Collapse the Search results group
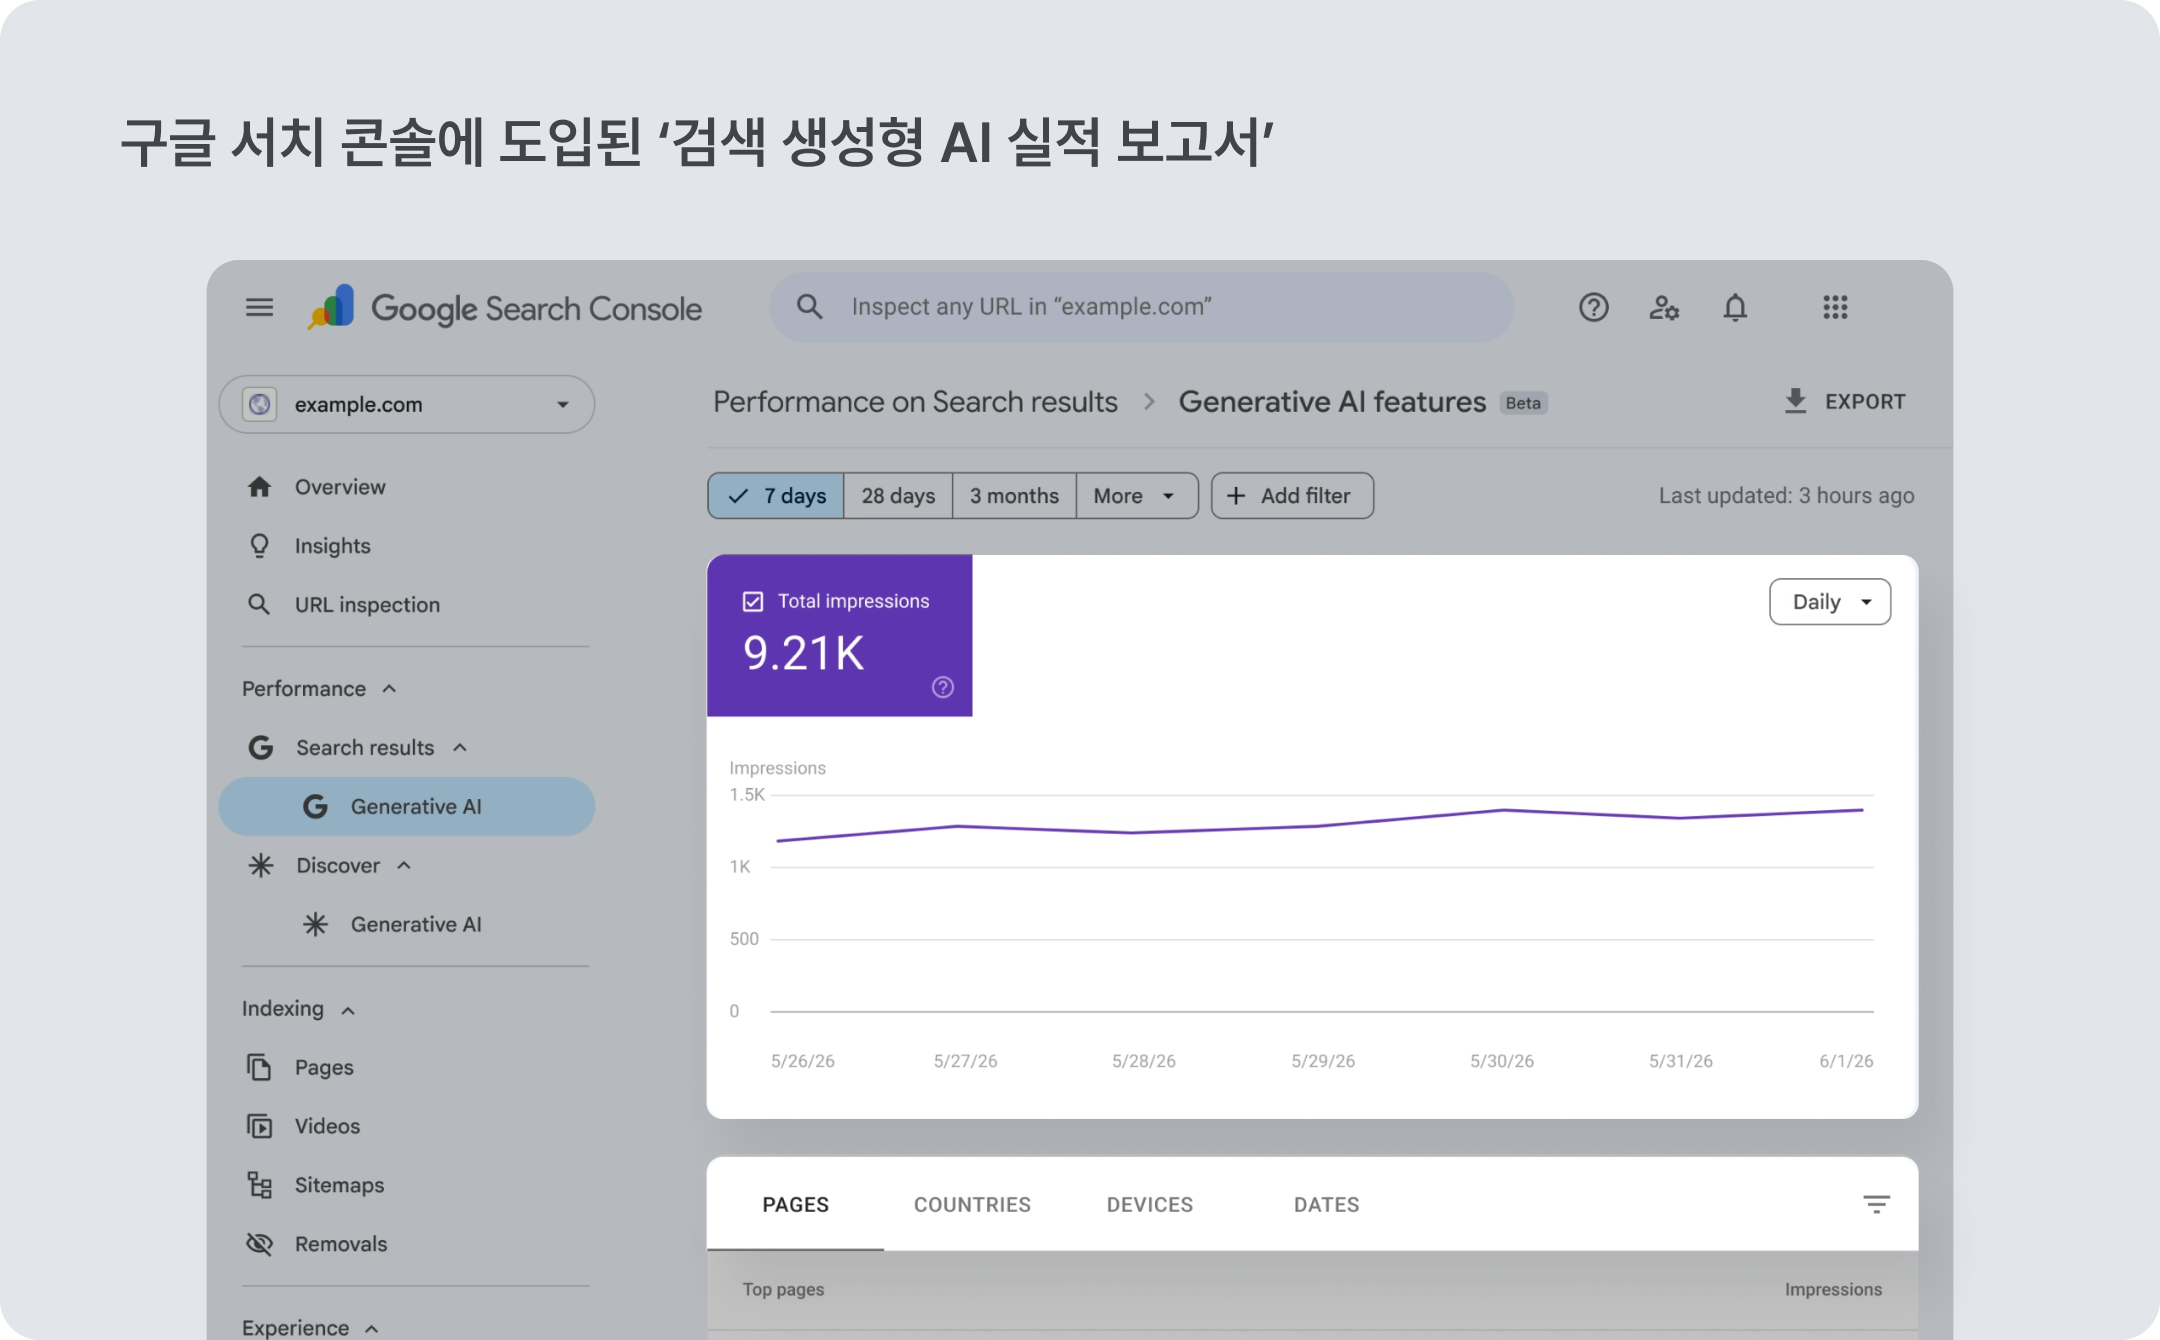The height and width of the screenshot is (1340, 2160). 460,747
